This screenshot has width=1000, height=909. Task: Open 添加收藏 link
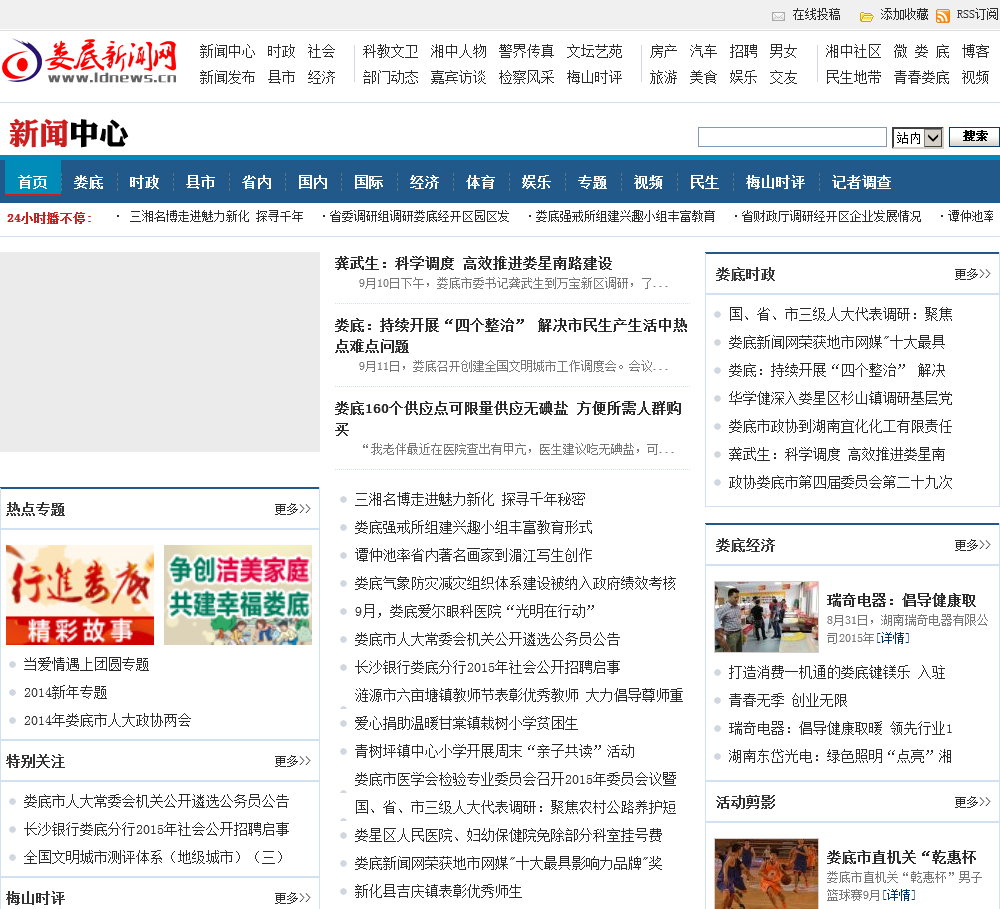pyautogui.click(x=904, y=15)
